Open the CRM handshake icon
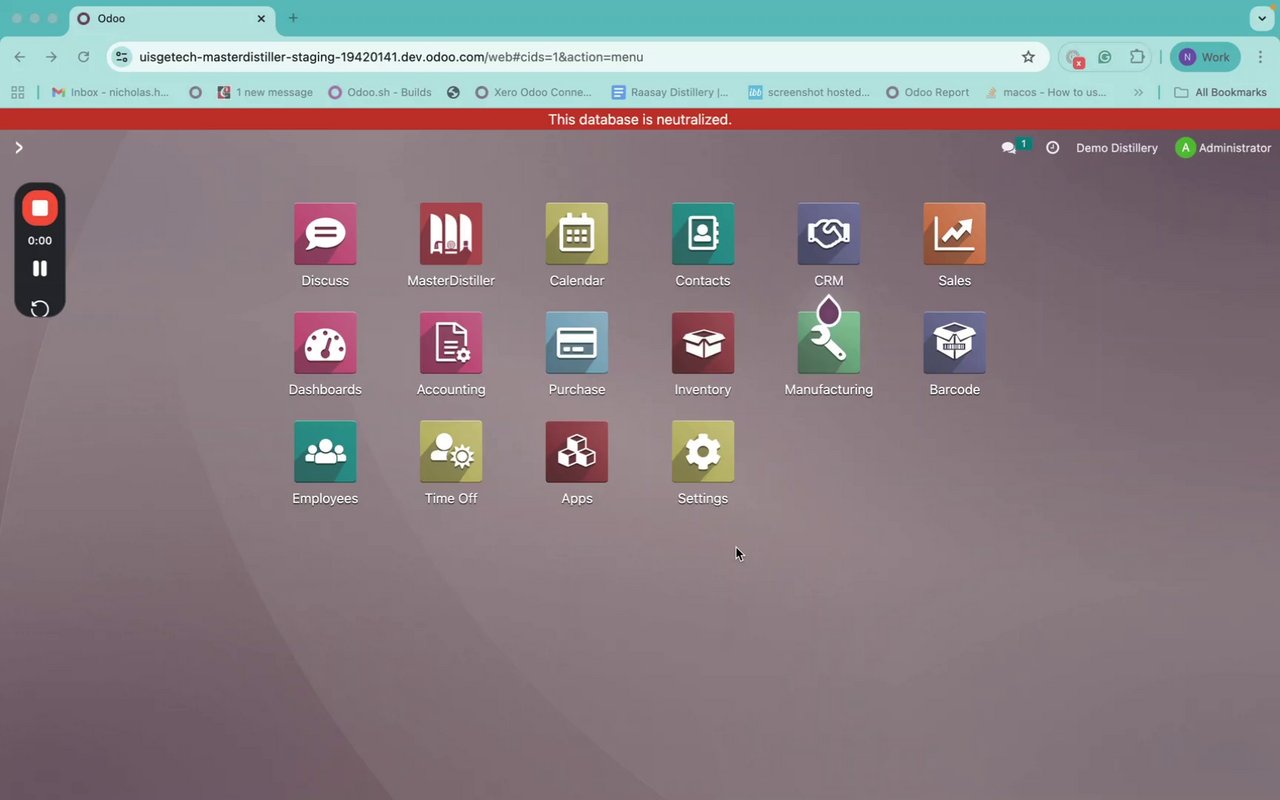The width and height of the screenshot is (1280, 800). (x=829, y=234)
